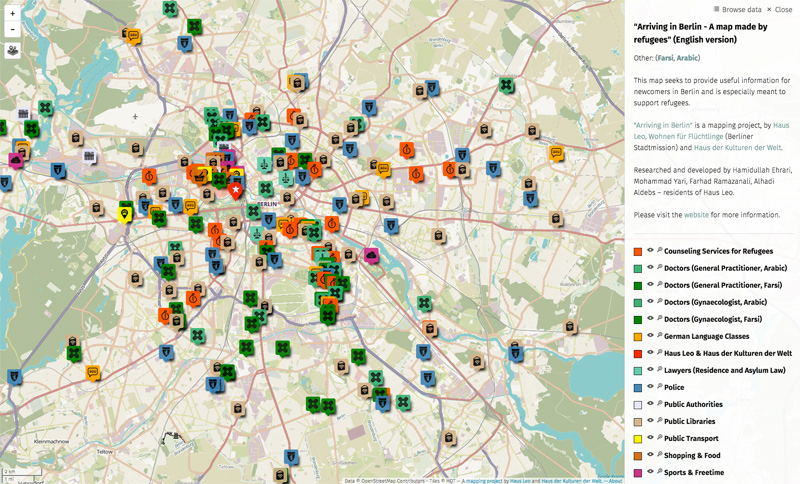Click the yellow public transport map marker
The image size is (800, 484).
(x=125, y=213)
